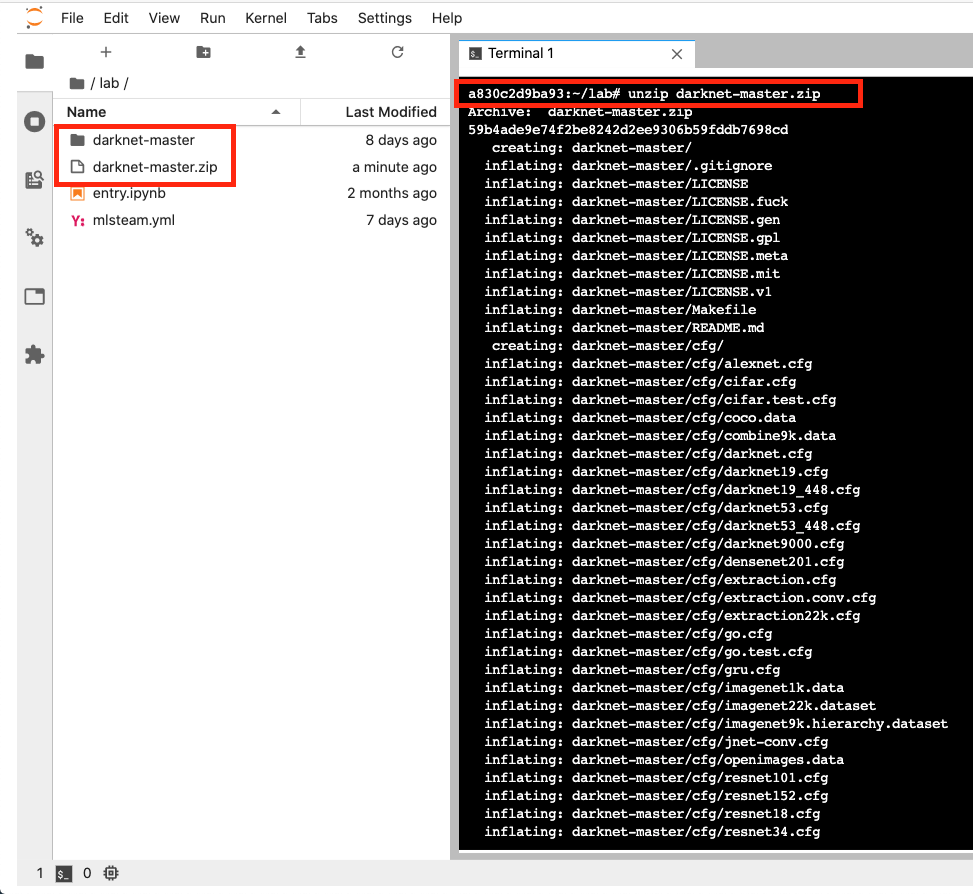Image resolution: width=973 pixels, height=894 pixels.
Task: Sort files by Last Modified
Action: coord(391,112)
